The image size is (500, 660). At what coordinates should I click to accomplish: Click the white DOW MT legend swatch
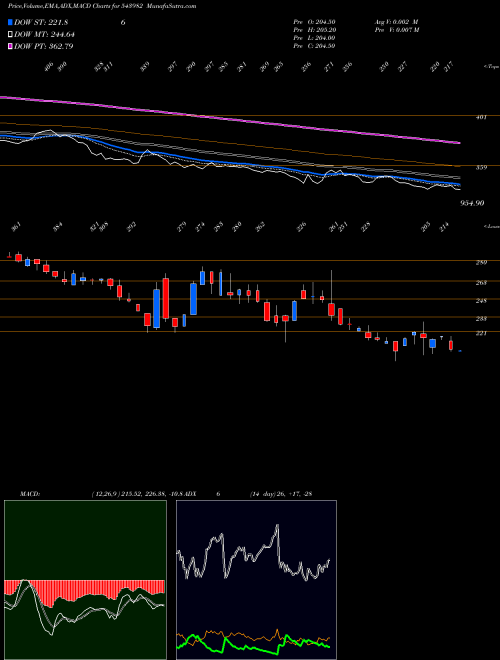(10, 35)
